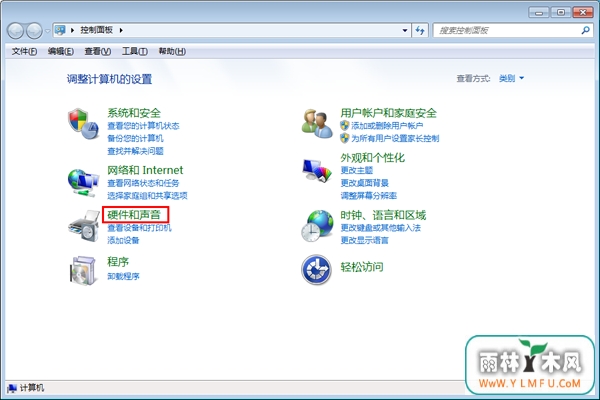Screen dimensions: 600x400
Task: Click the 计算机 status bar text
Action: (x=32, y=388)
